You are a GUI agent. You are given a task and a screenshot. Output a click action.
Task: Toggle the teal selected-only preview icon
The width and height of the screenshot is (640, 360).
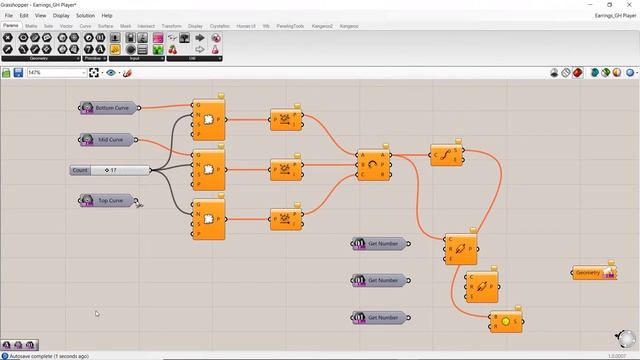tap(594, 73)
